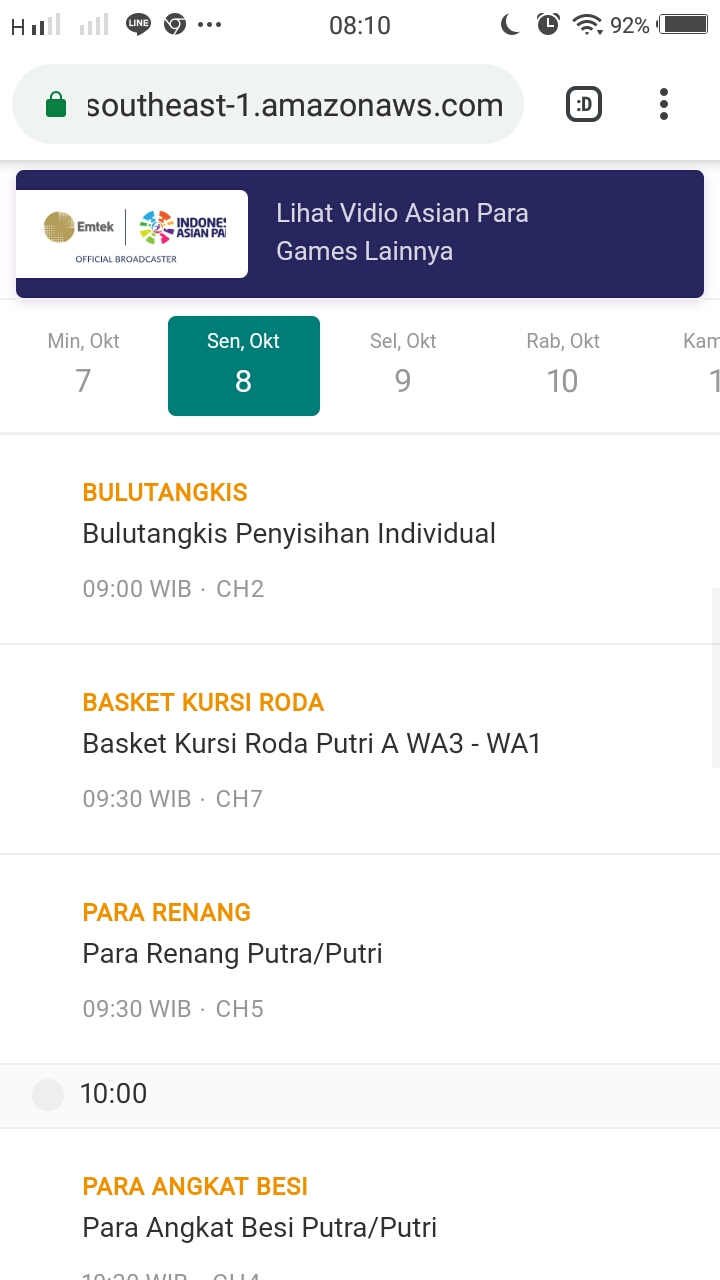Viewport: 720px width, 1280px height.
Task: Open the Chrome tab switcher icon
Action: (x=584, y=104)
